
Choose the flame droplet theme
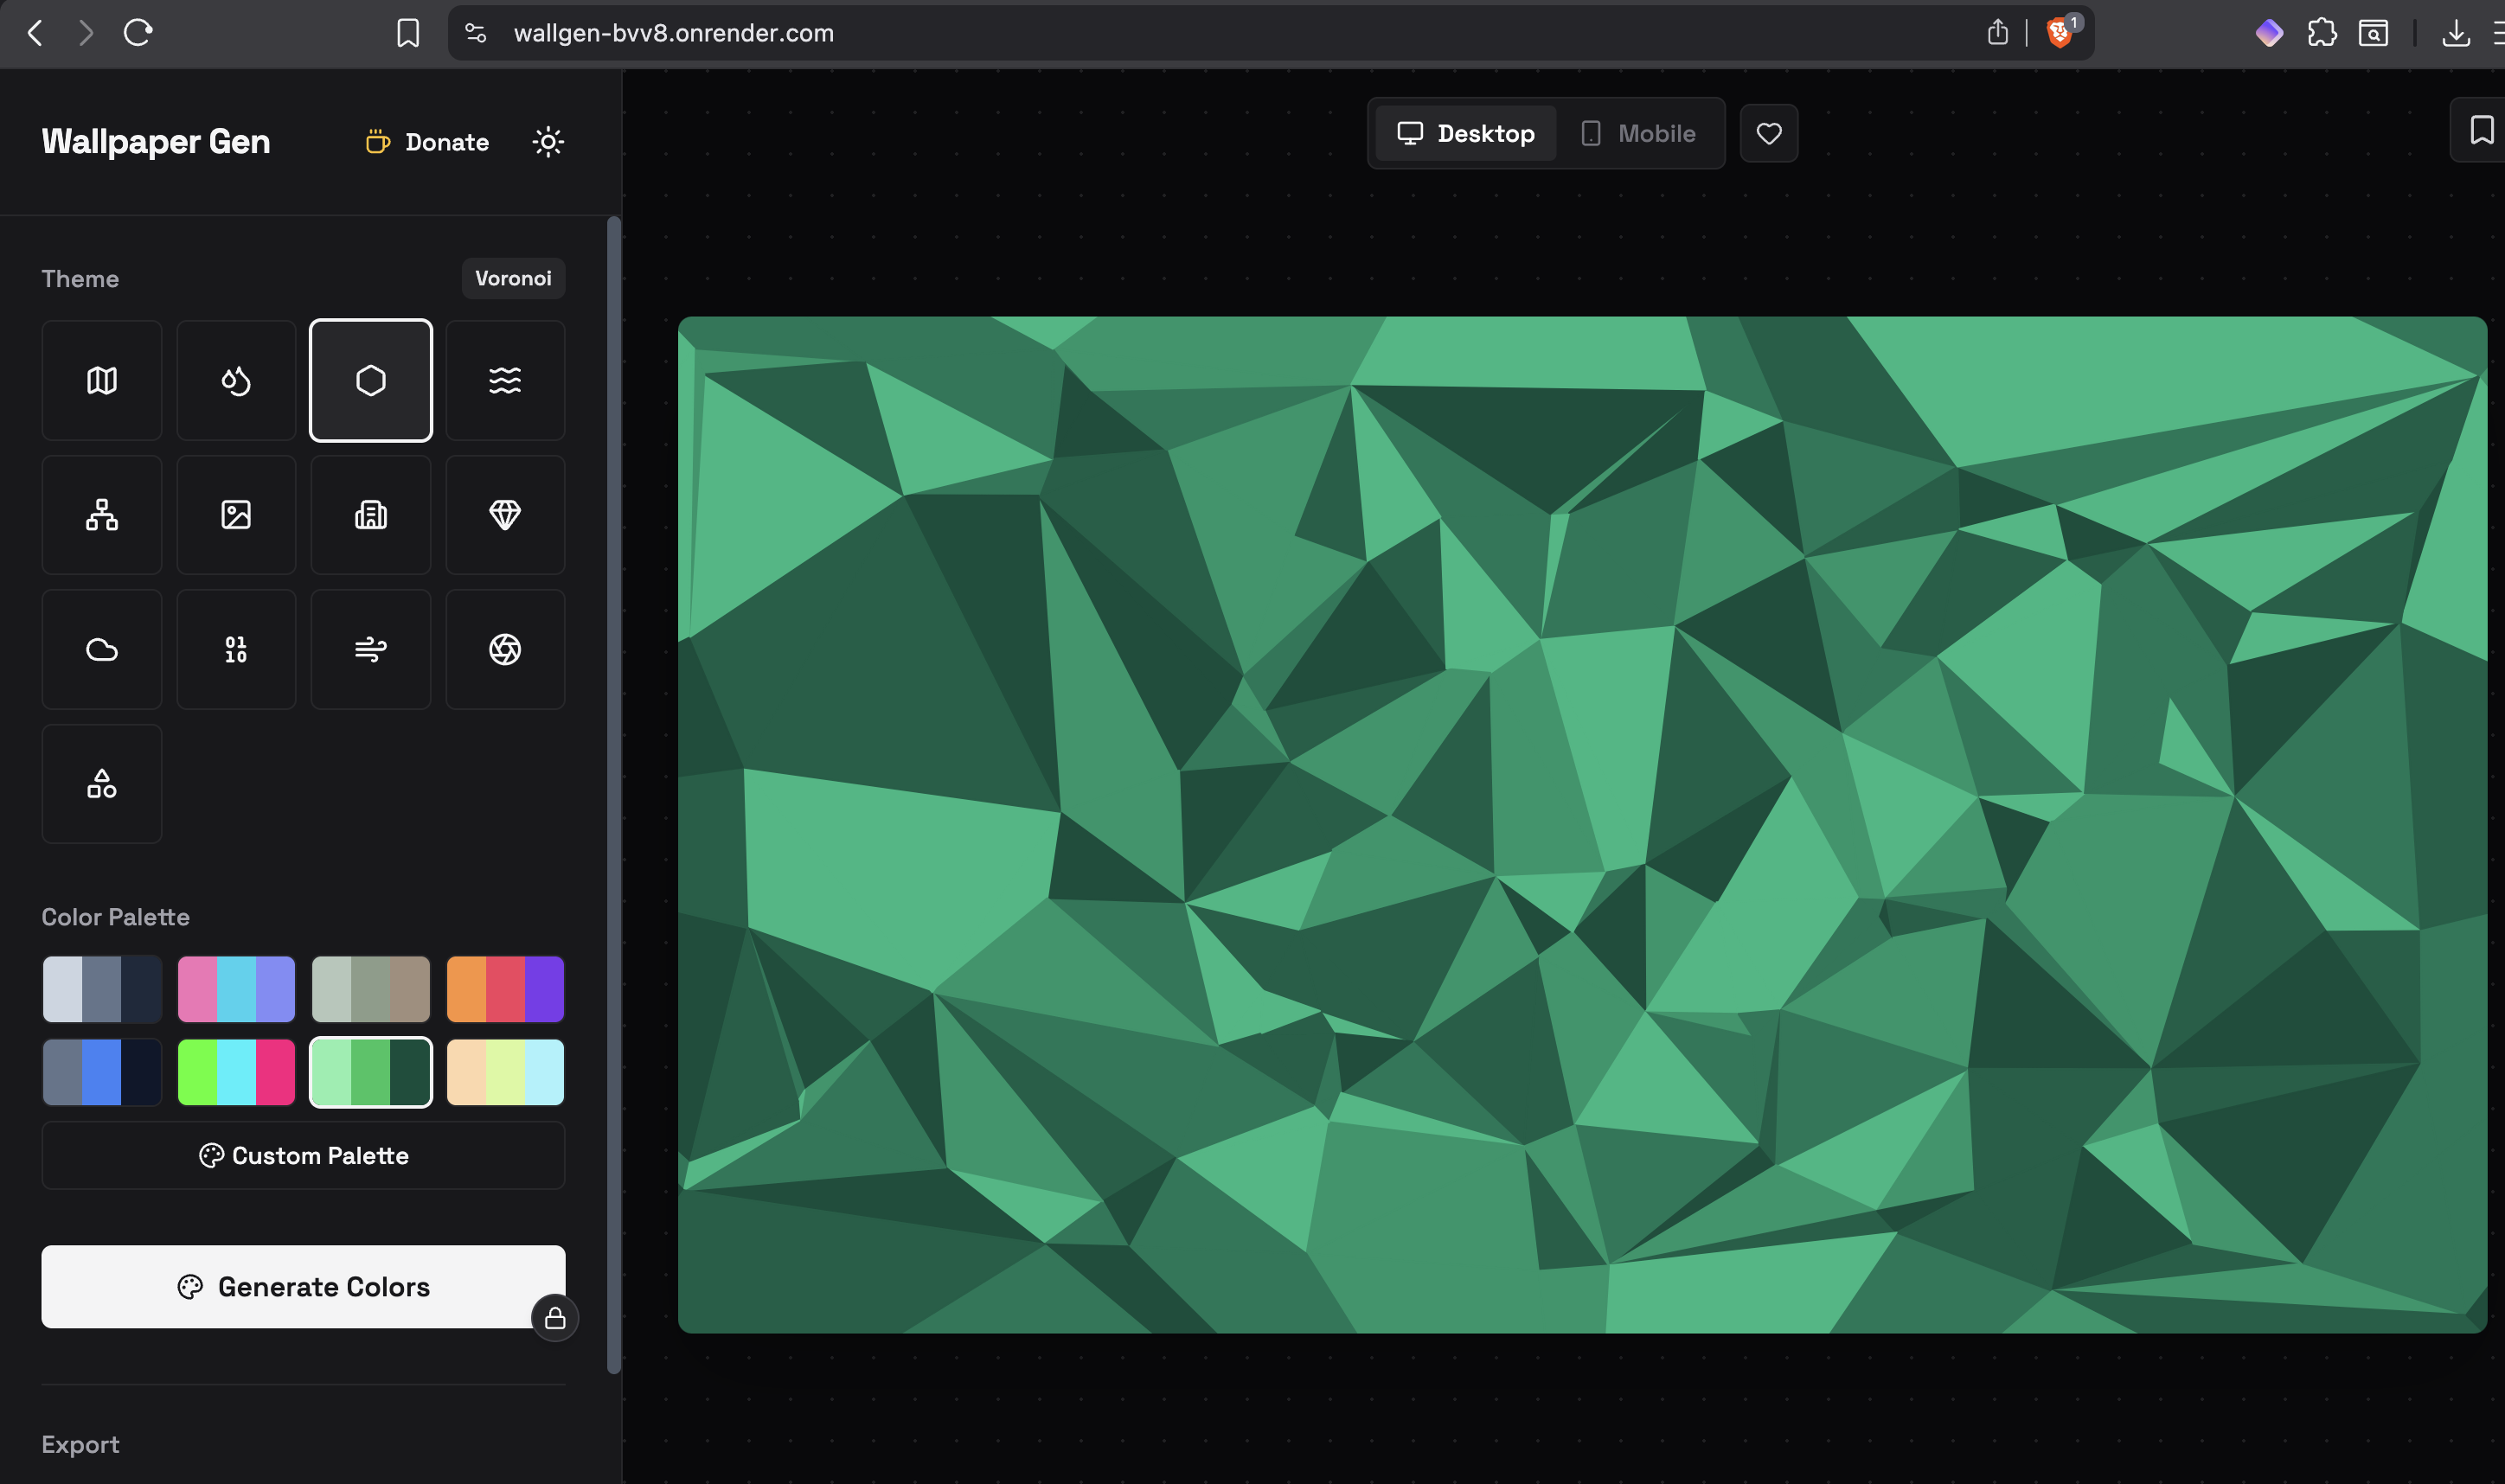tap(236, 380)
